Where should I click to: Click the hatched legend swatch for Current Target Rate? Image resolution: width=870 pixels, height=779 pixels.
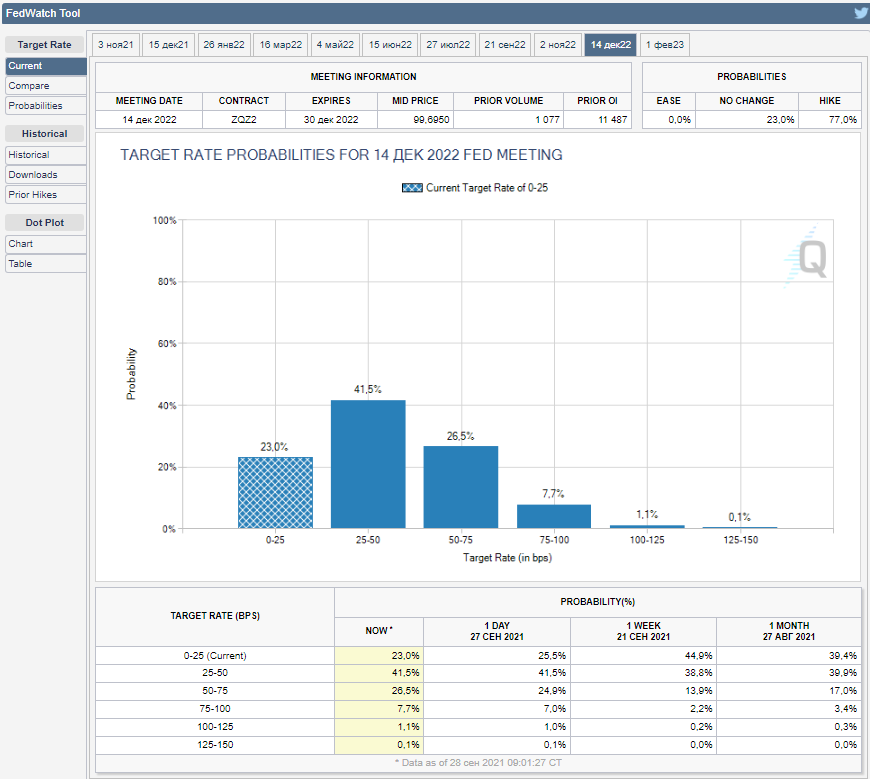tap(412, 188)
